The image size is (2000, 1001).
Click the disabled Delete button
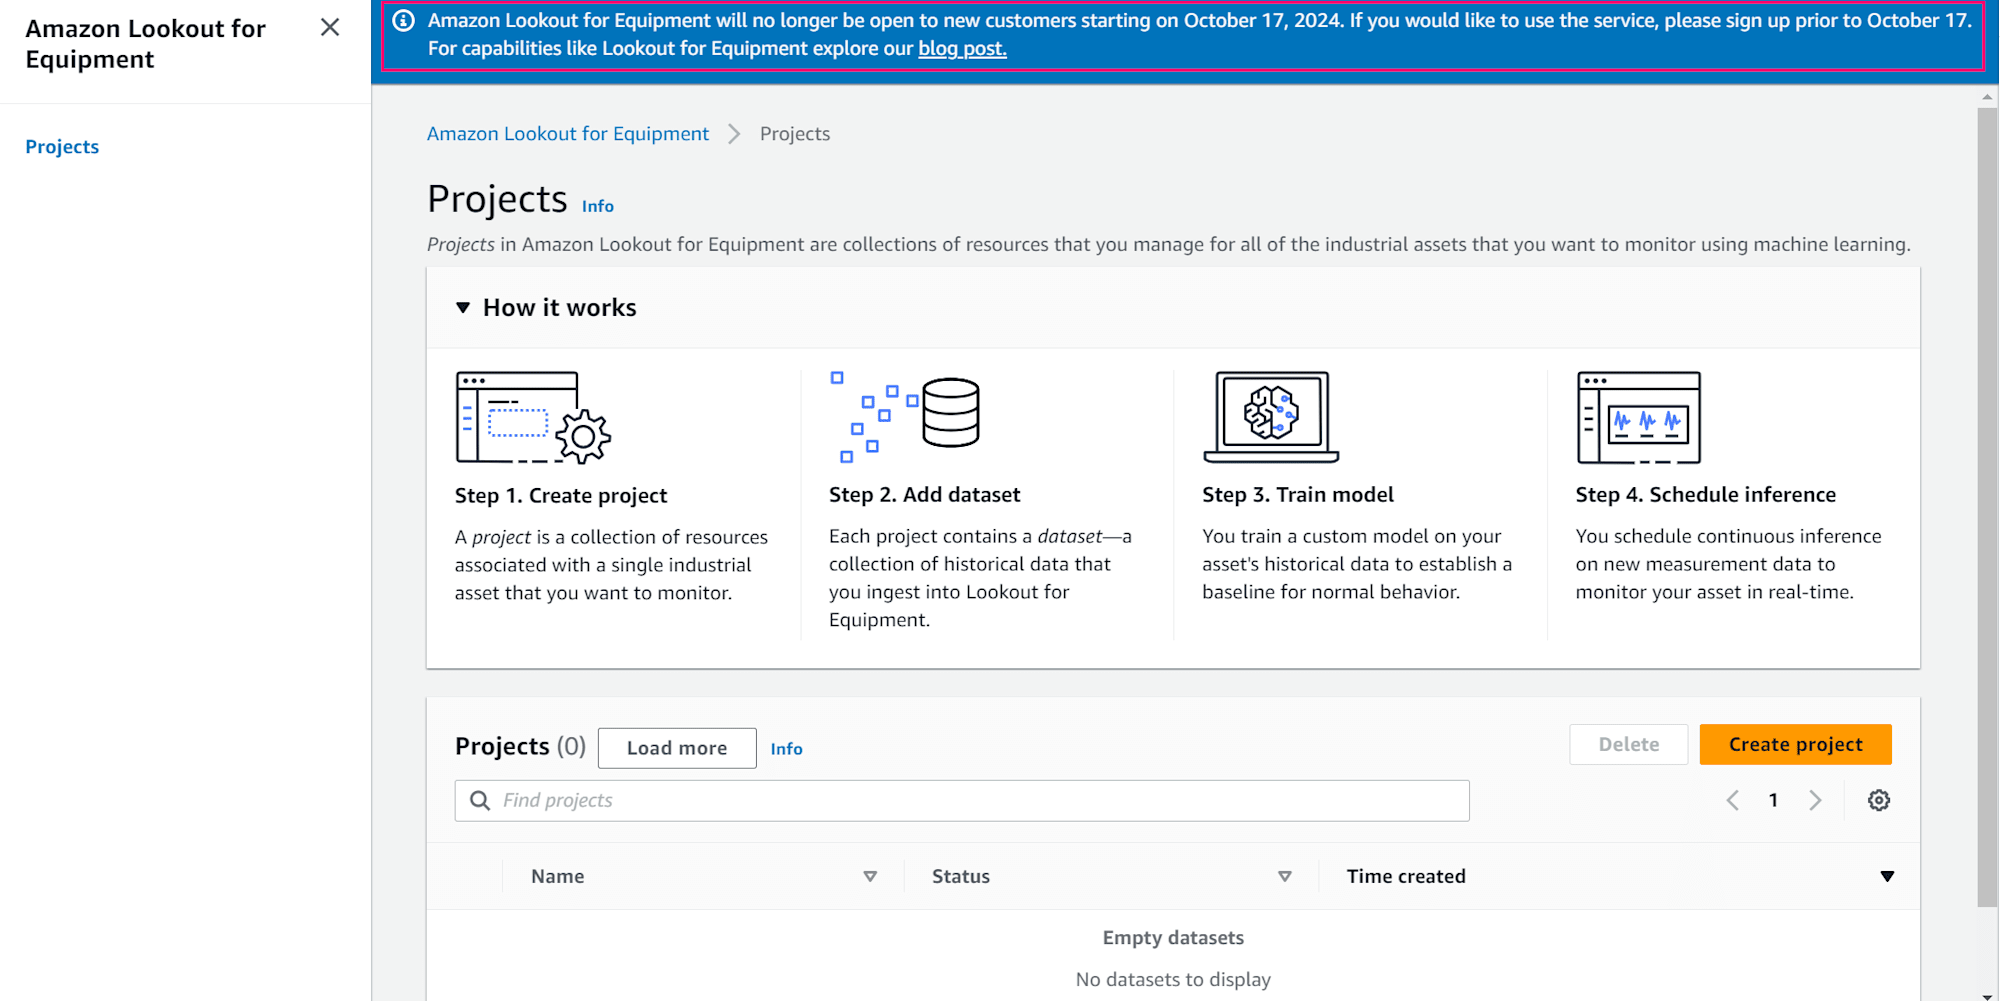(1629, 745)
